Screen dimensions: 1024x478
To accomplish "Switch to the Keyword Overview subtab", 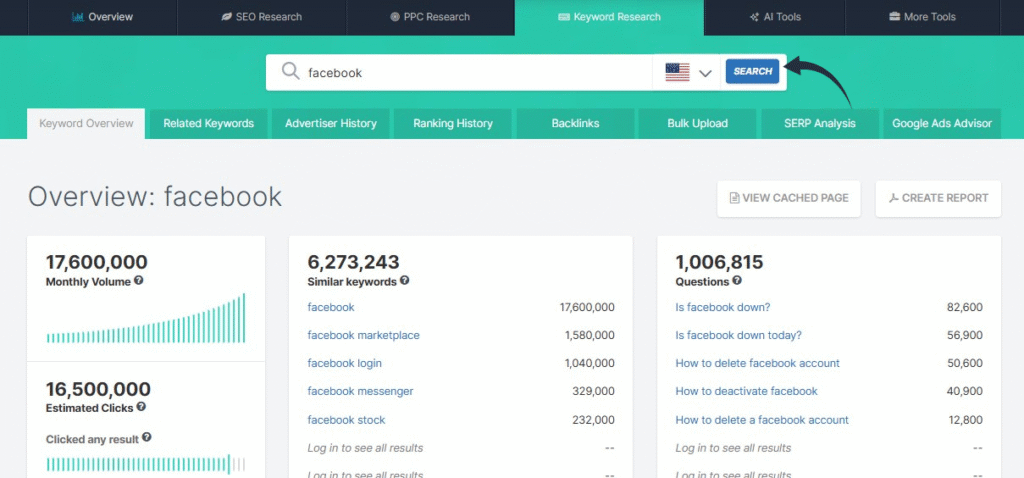I will pyautogui.click(x=86, y=123).
